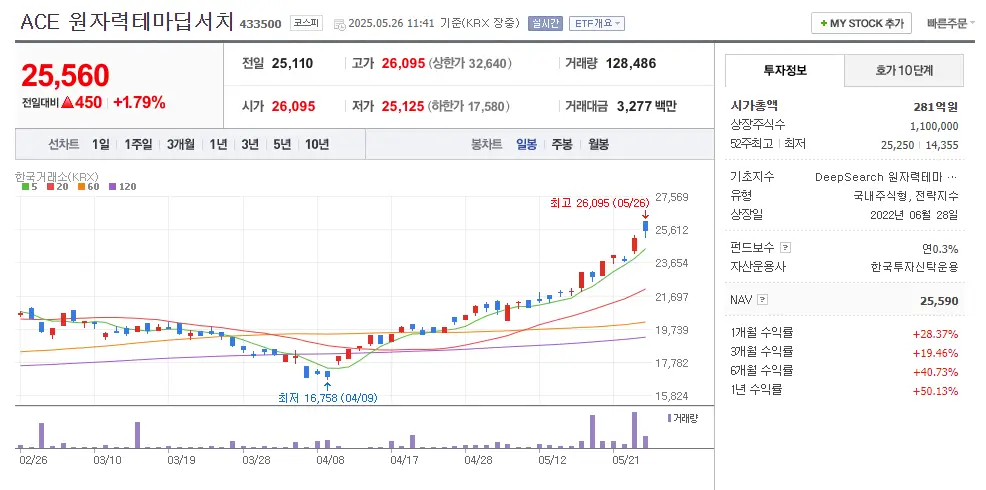Open the 호가10단계 tab
The height and width of the screenshot is (490, 986).
pos(904,71)
